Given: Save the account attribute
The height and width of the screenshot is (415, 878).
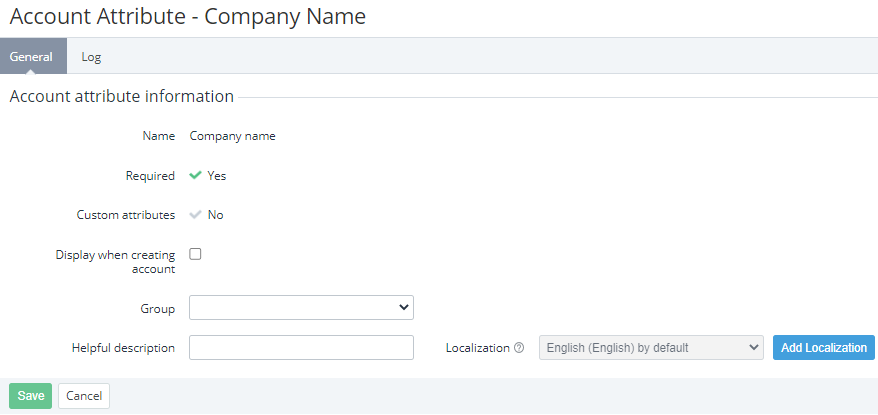Looking at the screenshot, I should 30,396.
